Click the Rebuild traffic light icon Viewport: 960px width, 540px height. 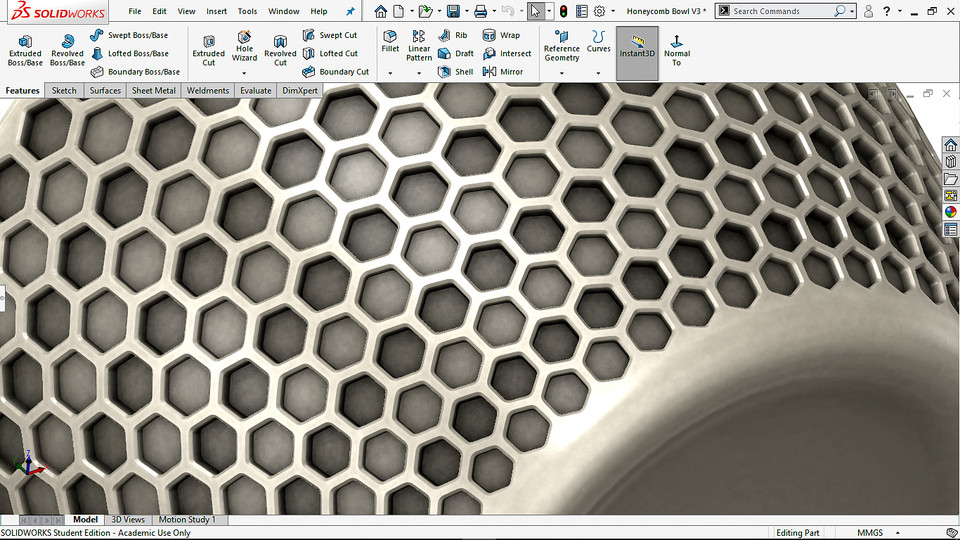[562, 11]
